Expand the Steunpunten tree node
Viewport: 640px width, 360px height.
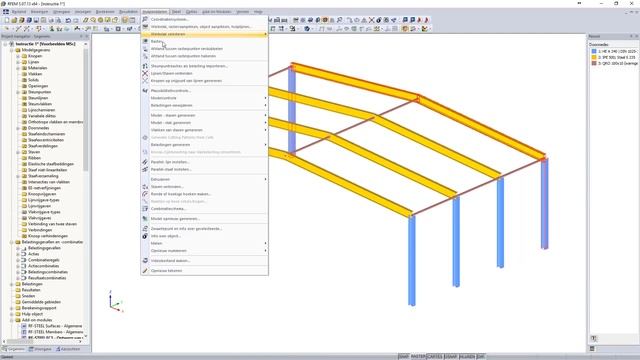pos(18,92)
